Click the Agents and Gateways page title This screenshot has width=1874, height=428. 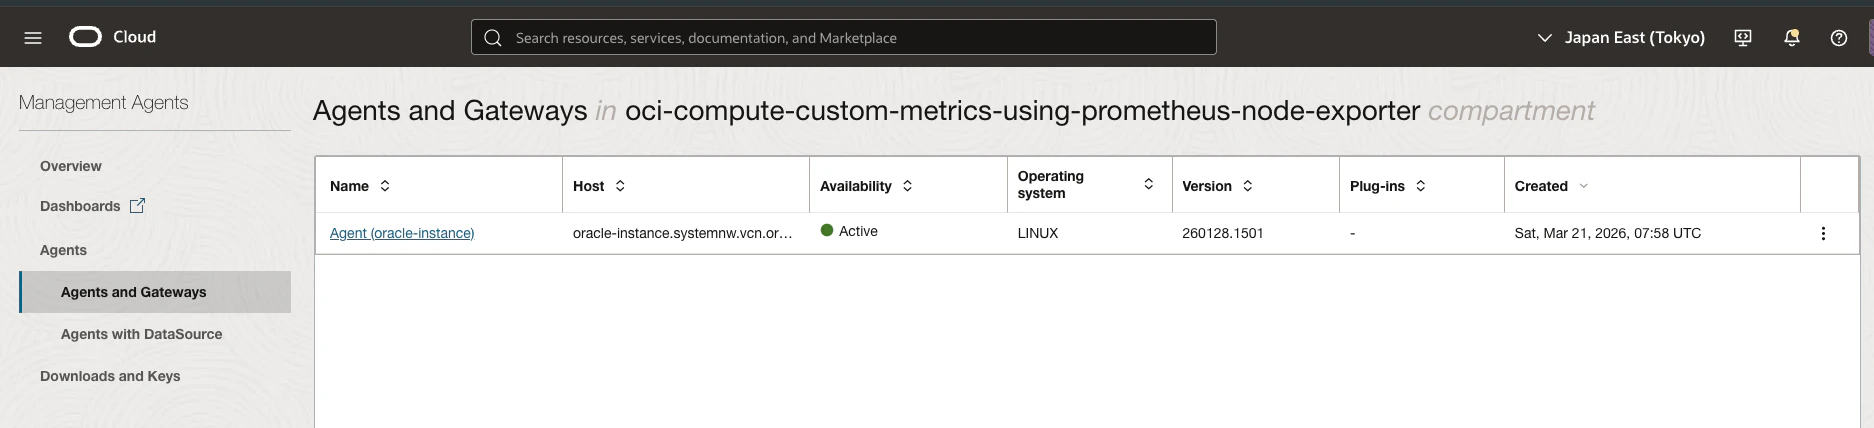click(450, 110)
